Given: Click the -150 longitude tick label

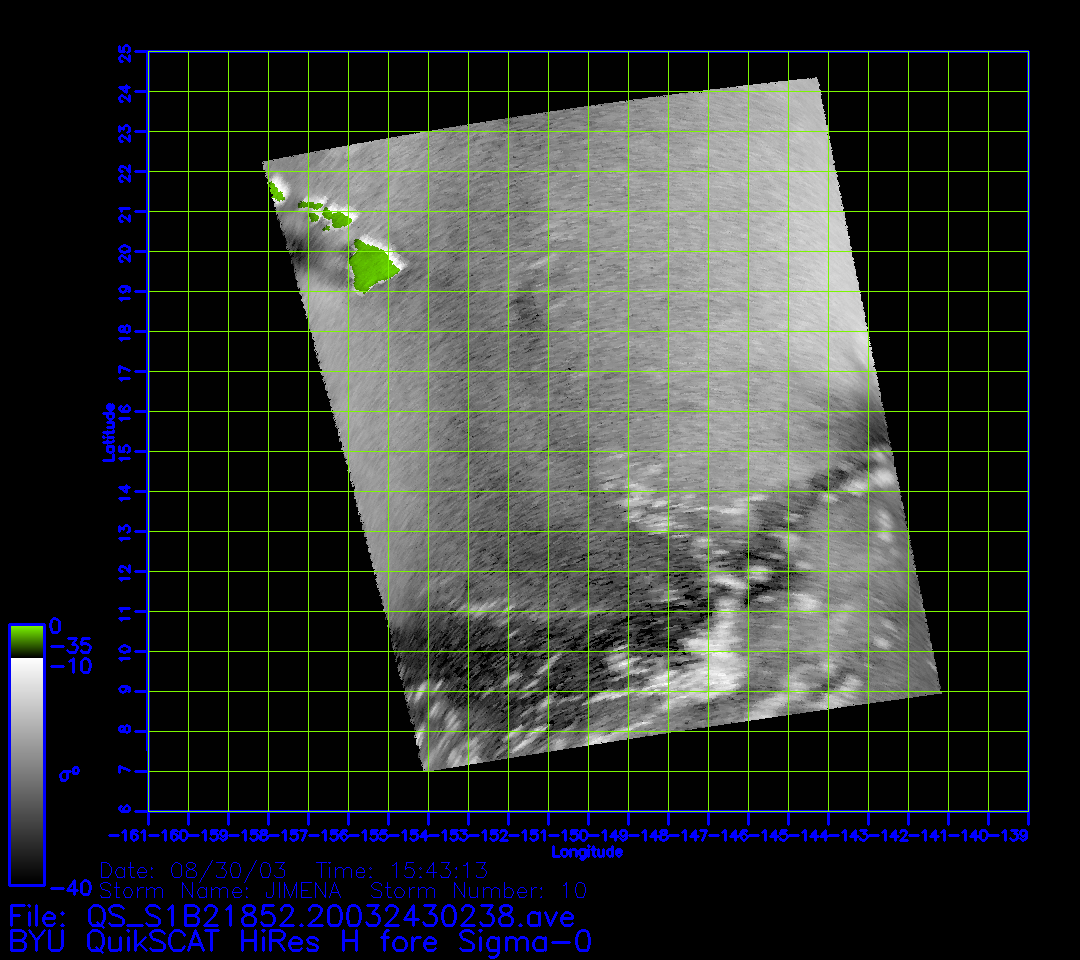Looking at the screenshot, I should (588, 835).
